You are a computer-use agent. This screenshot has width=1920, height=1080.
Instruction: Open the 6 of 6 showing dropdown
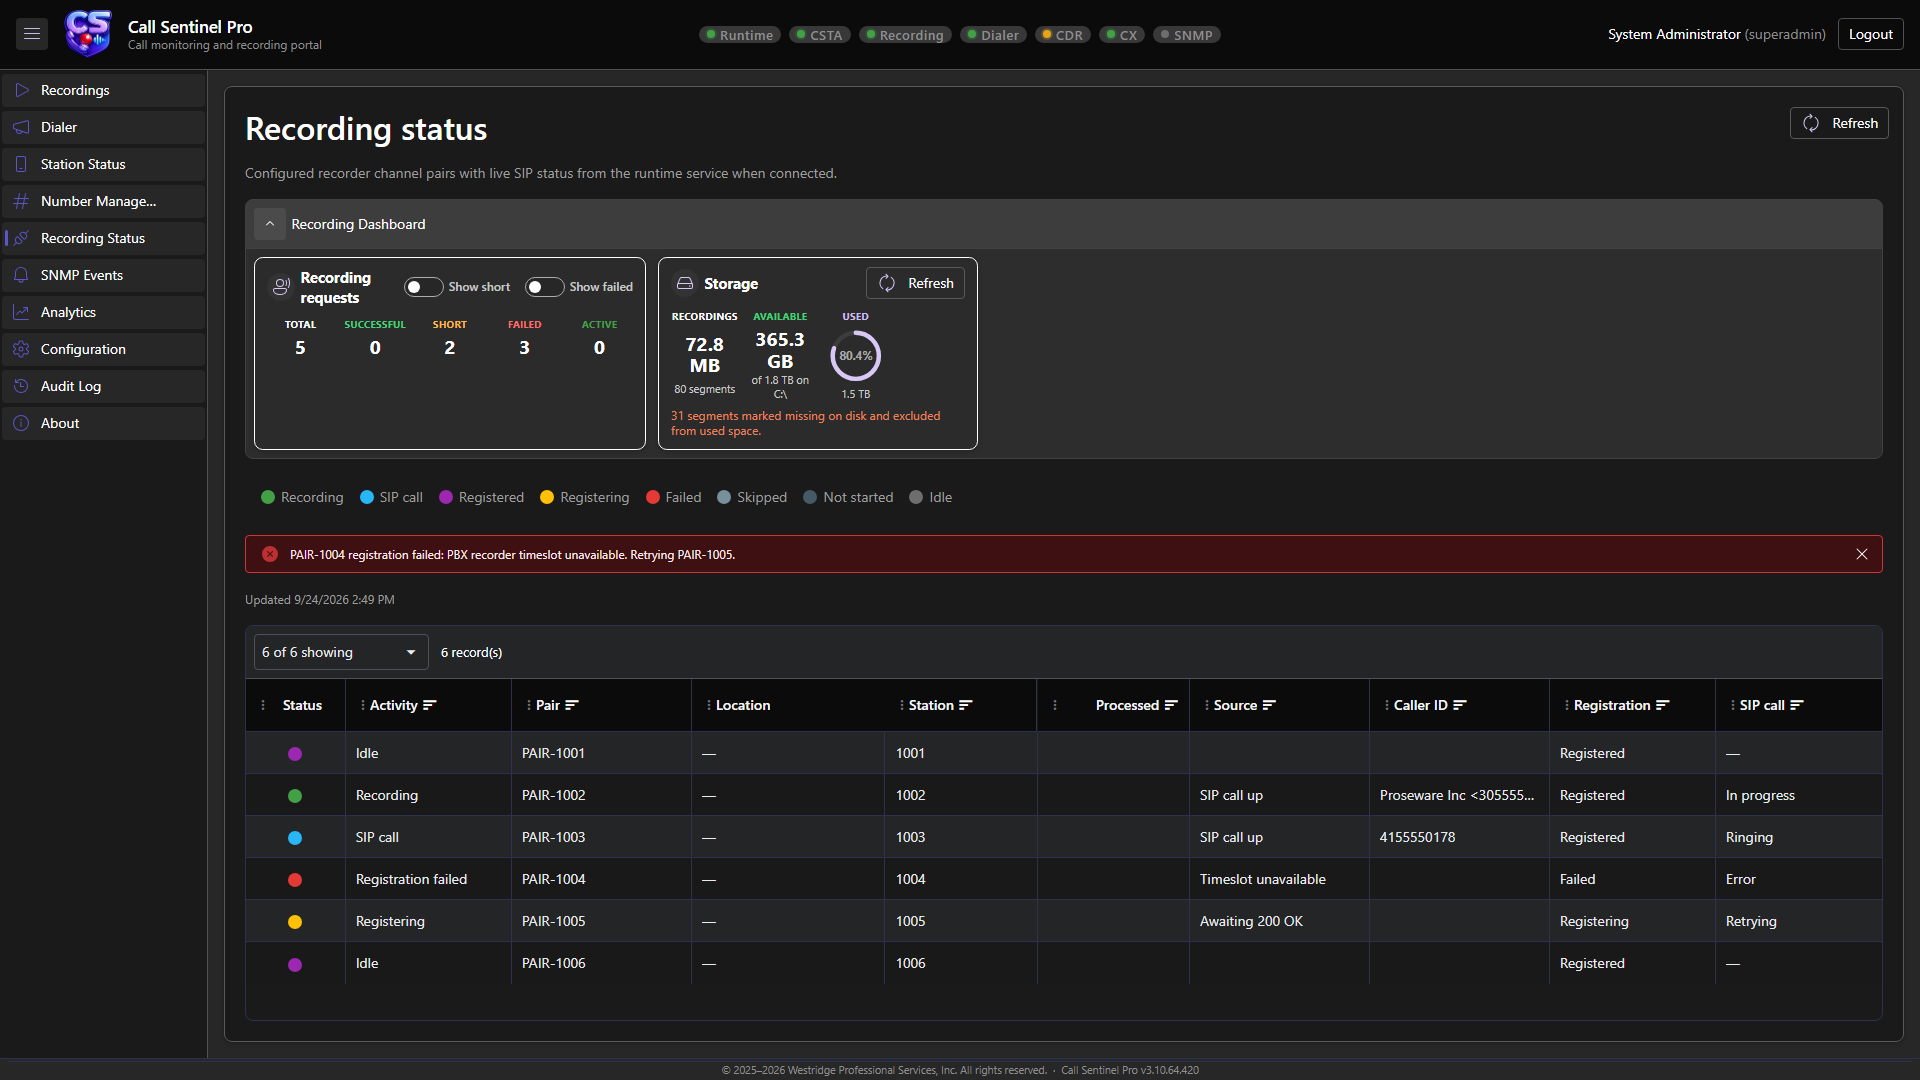341,652
